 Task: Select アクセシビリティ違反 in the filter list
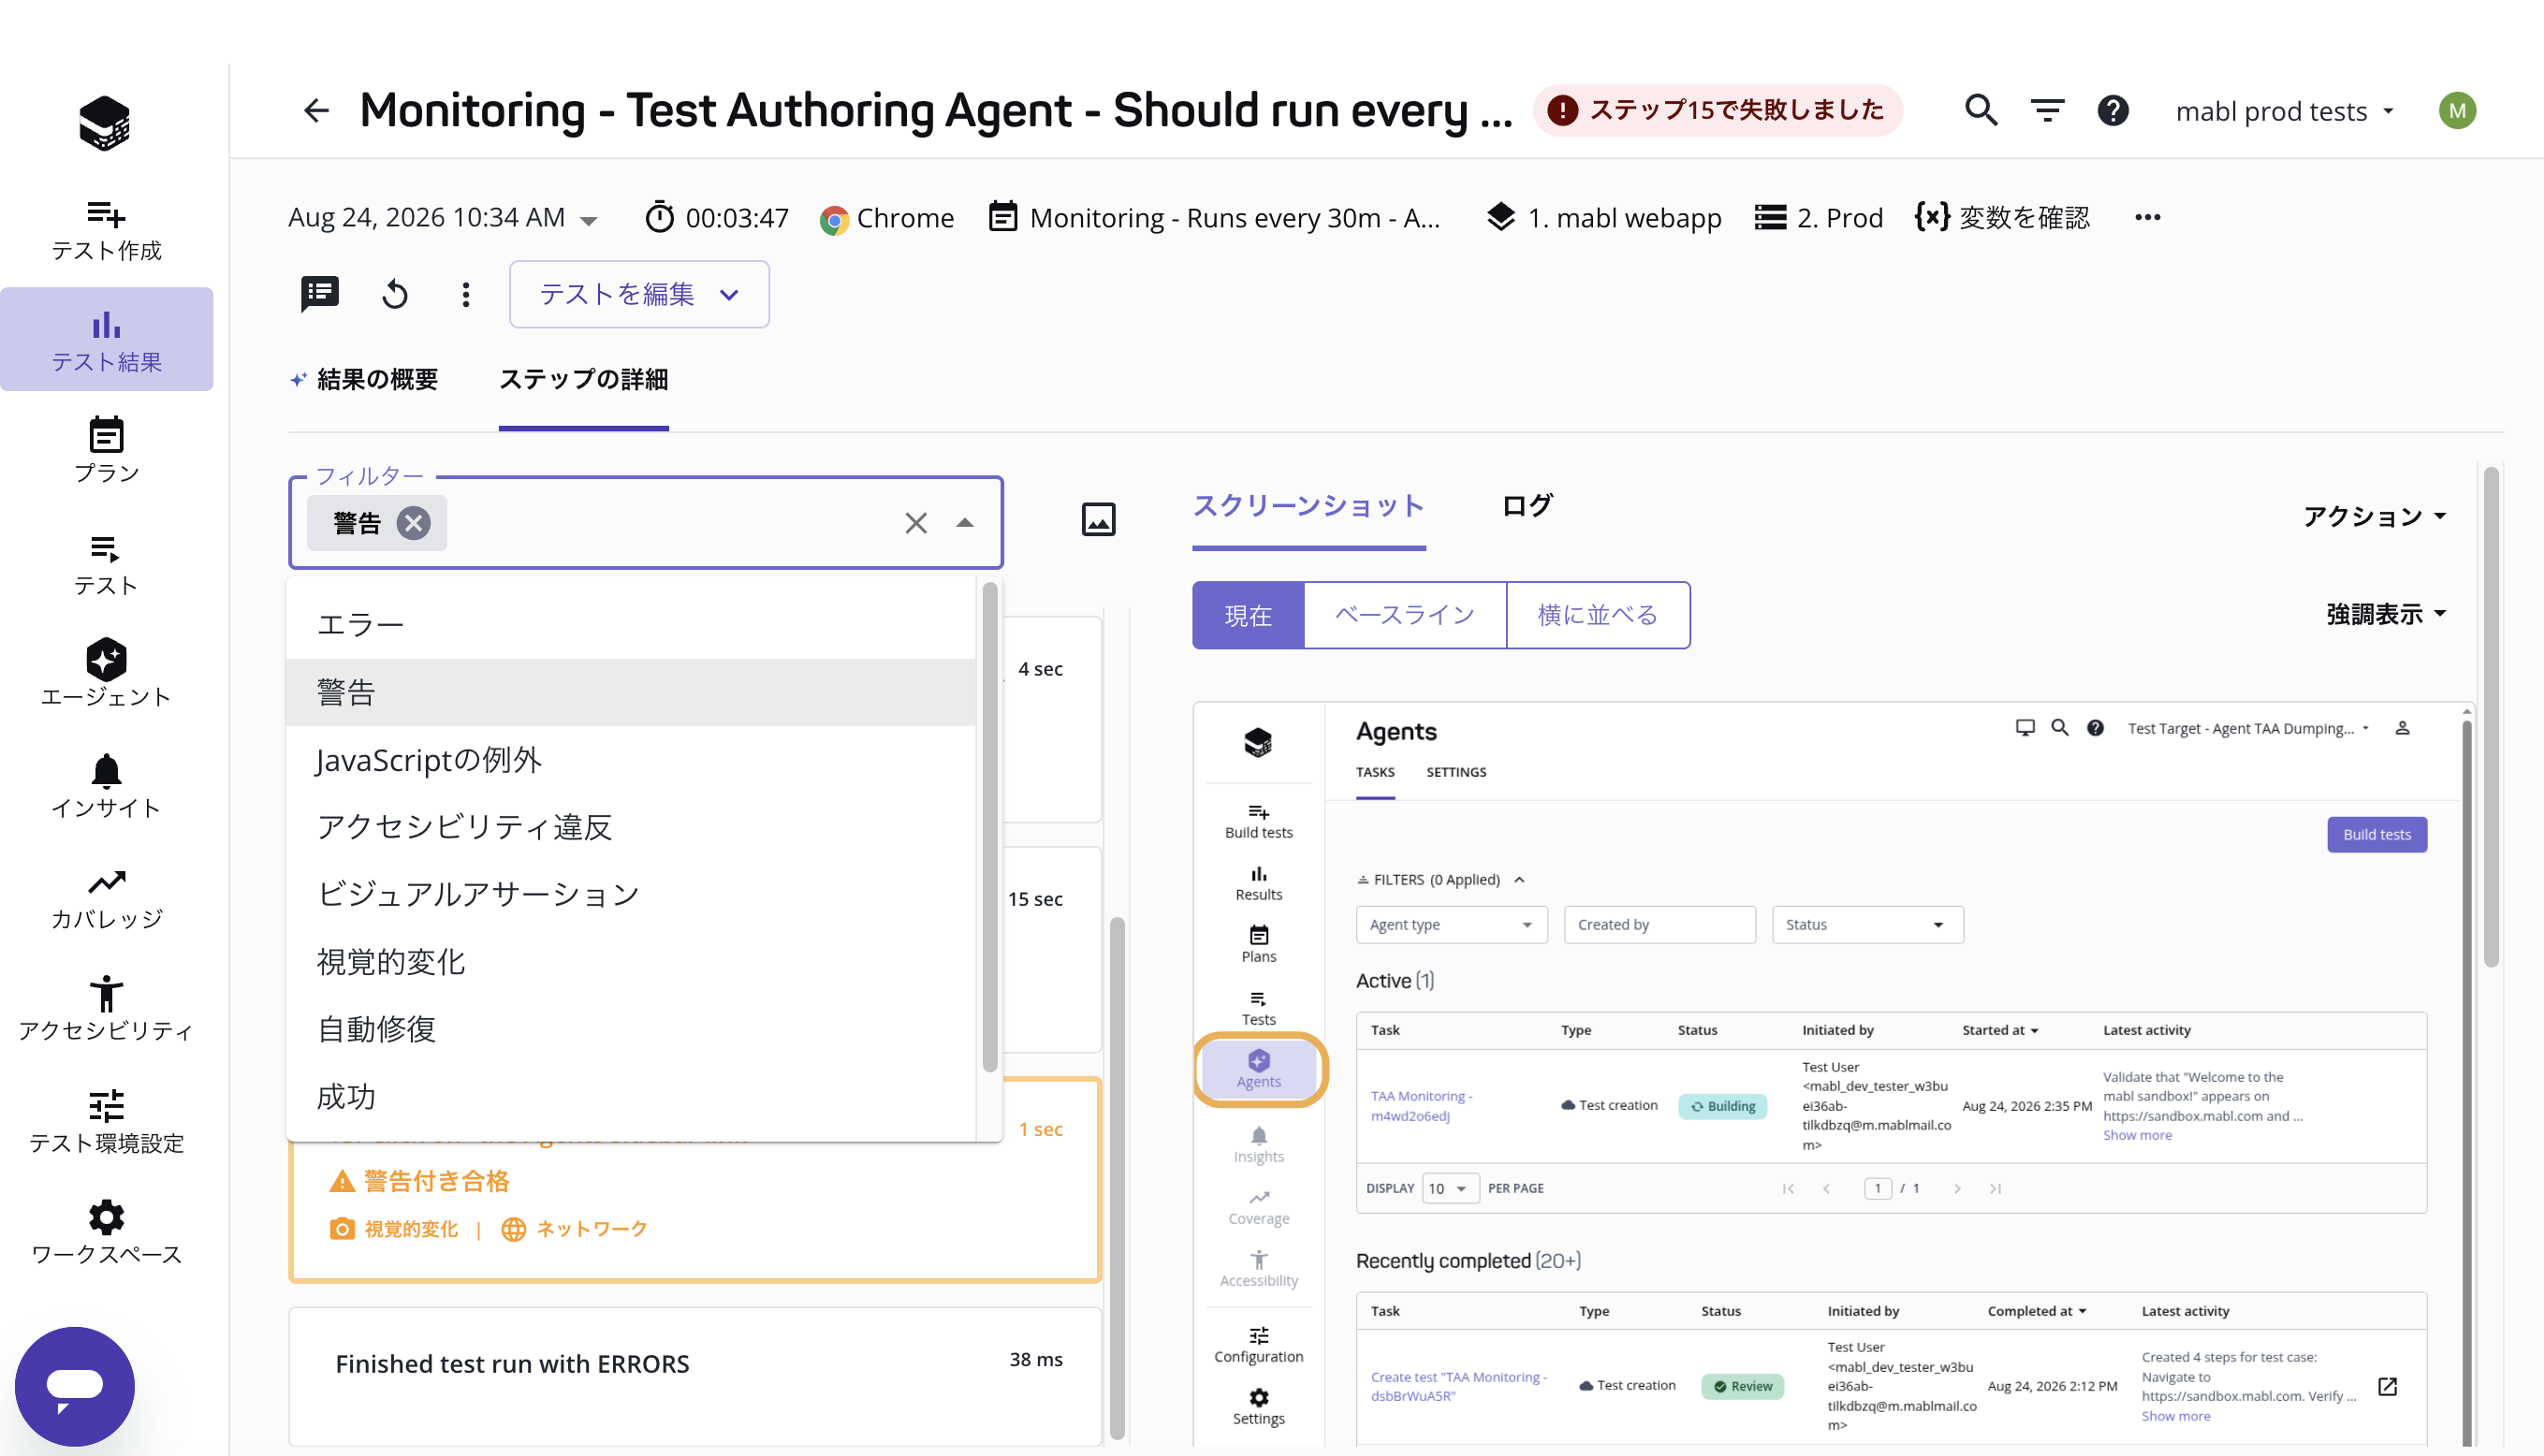[631, 827]
